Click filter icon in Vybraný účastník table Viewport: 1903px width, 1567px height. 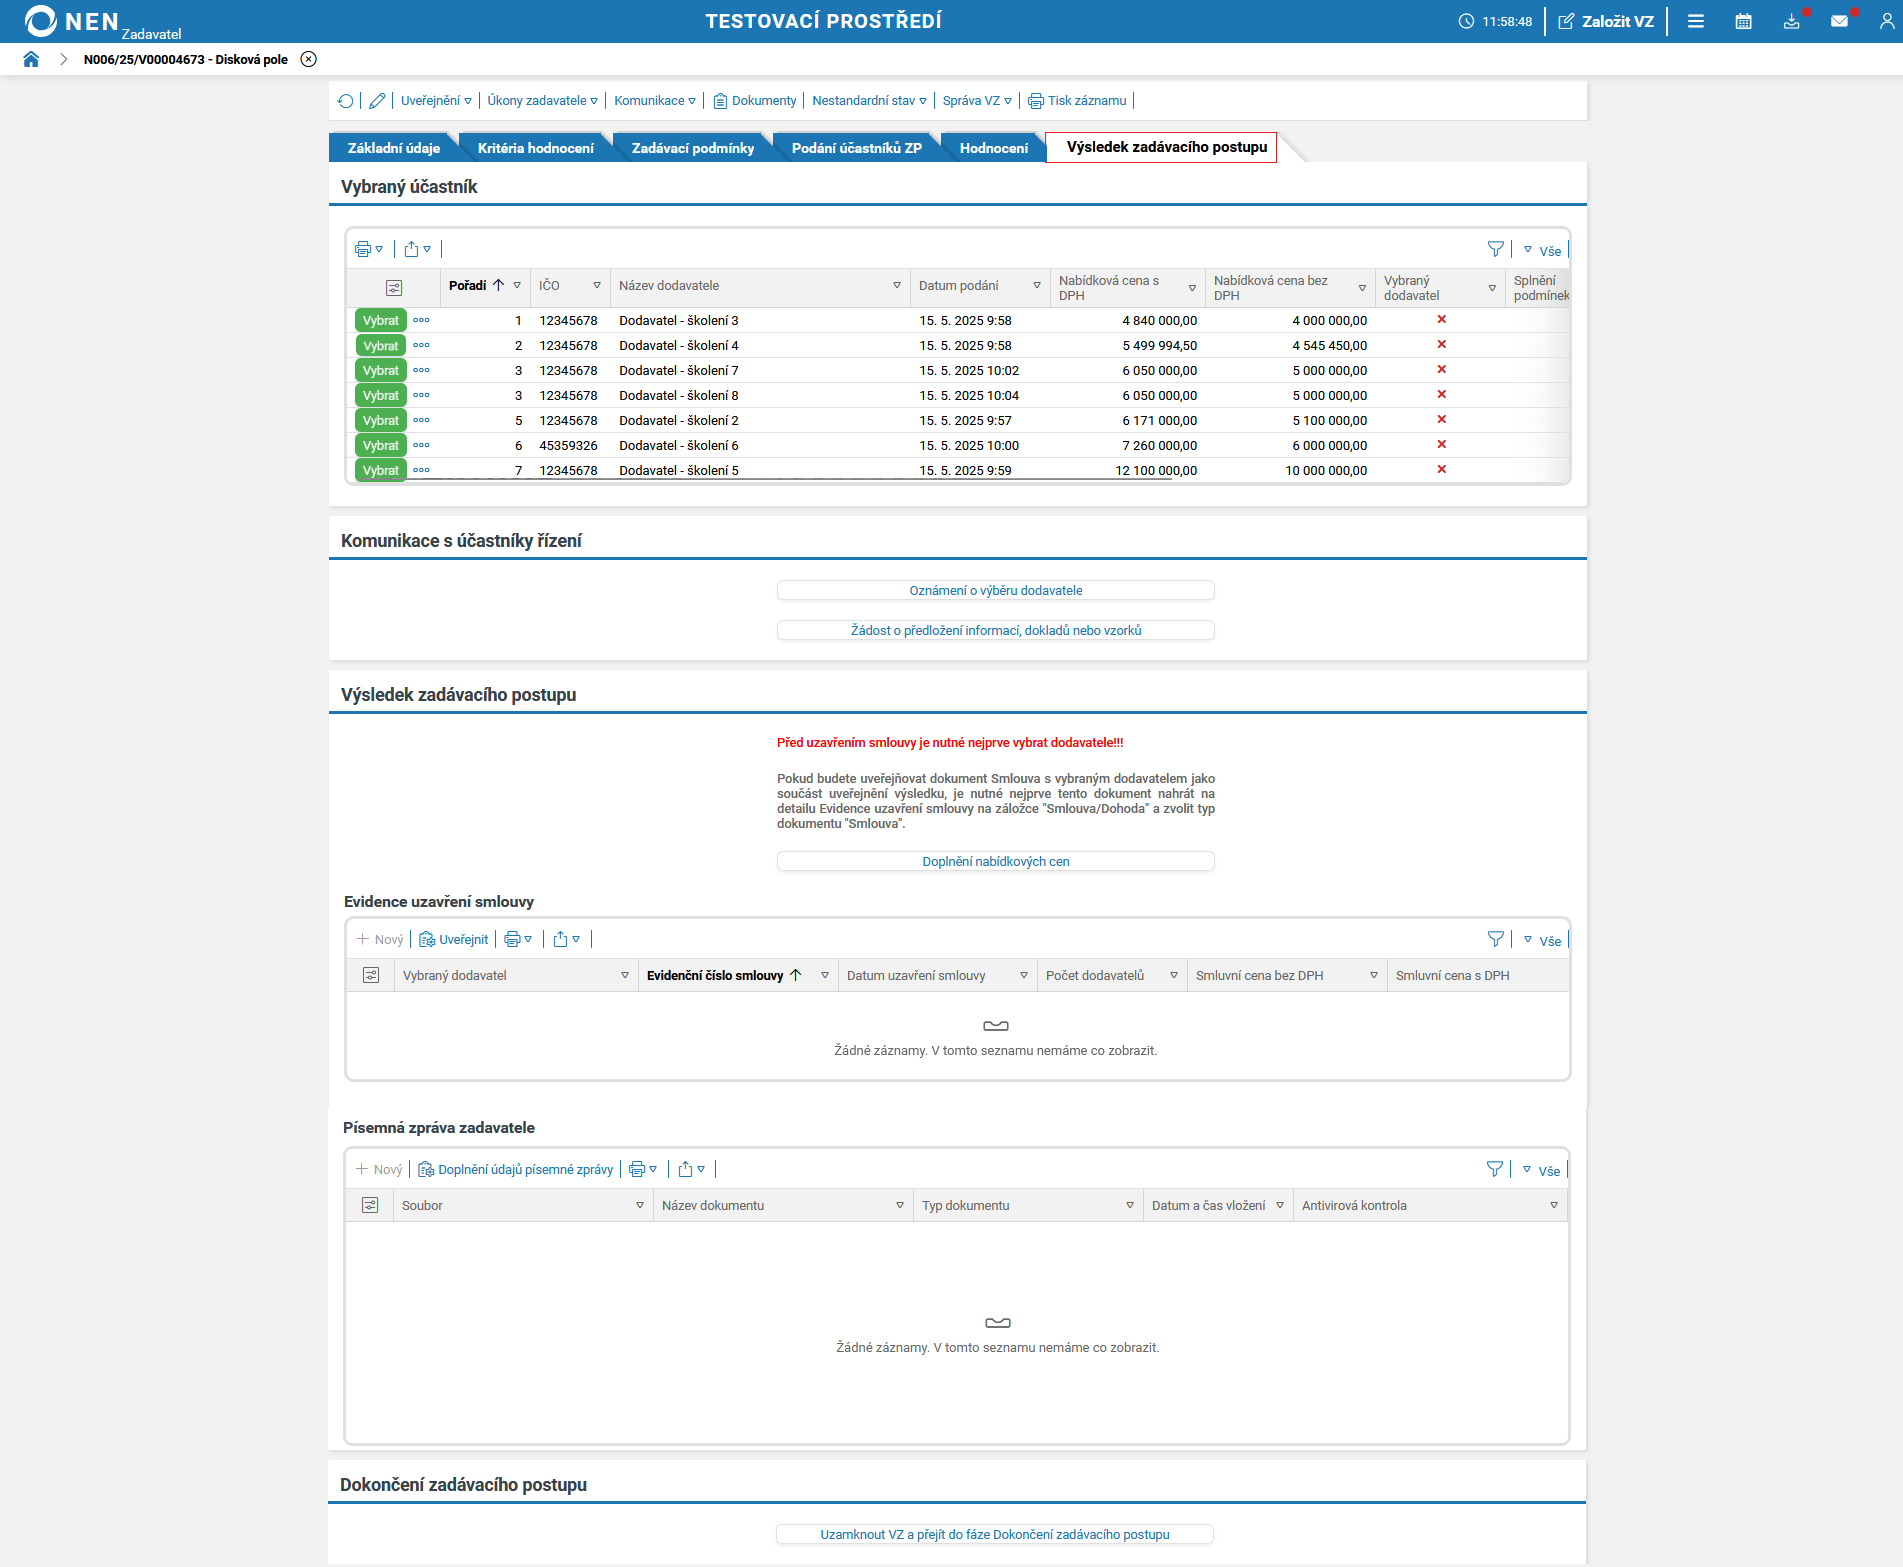[x=1495, y=249]
